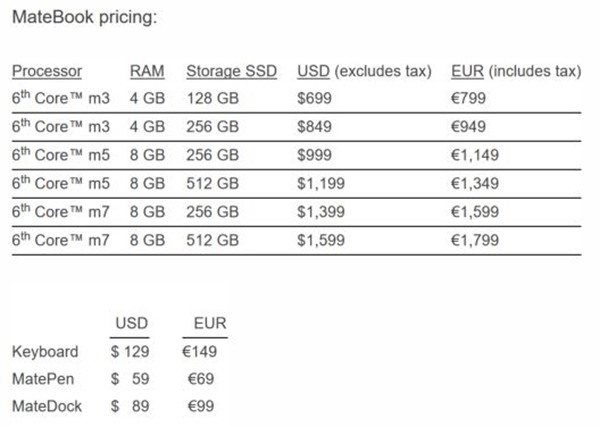
Task: Click the underlined EUR header in main table
Action: (x=469, y=71)
